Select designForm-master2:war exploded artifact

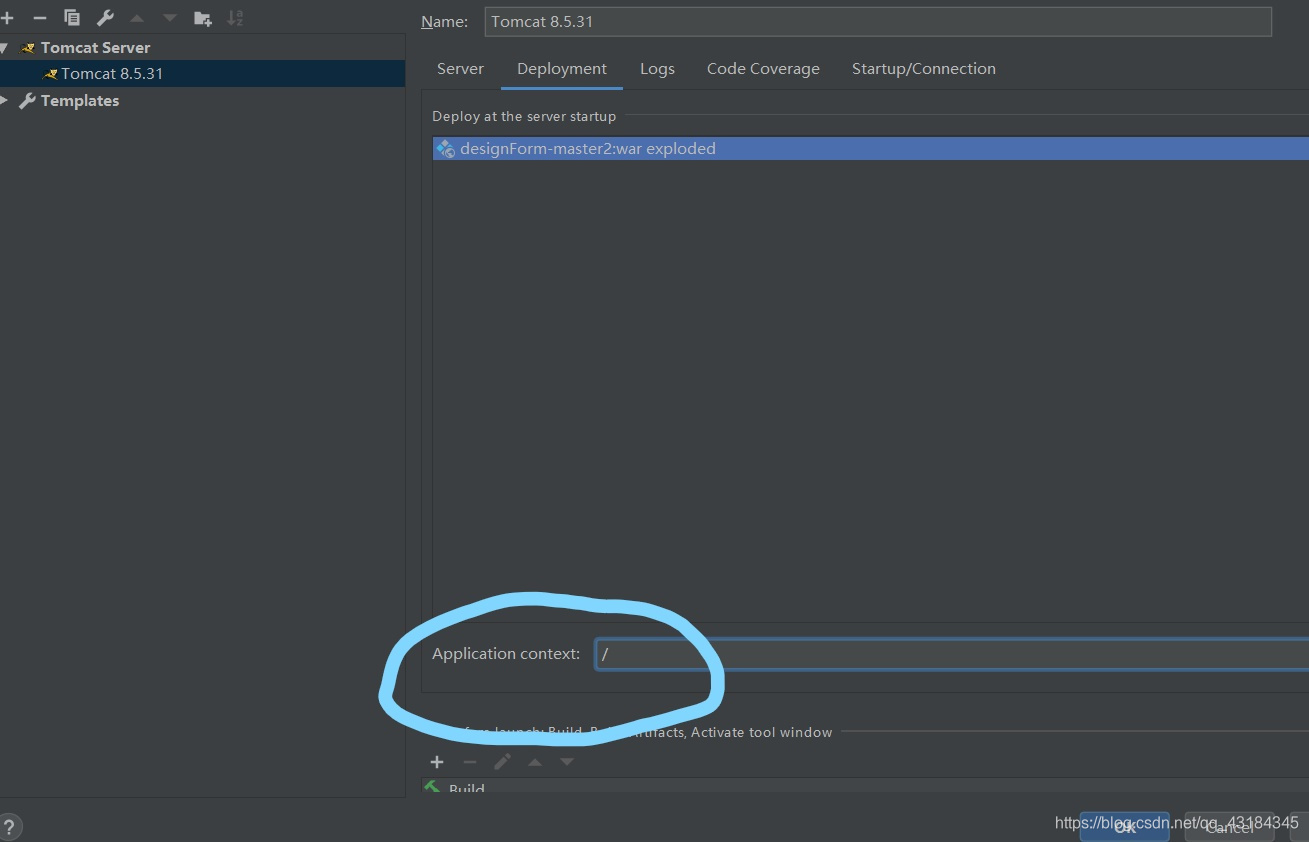(x=871, y=148)
